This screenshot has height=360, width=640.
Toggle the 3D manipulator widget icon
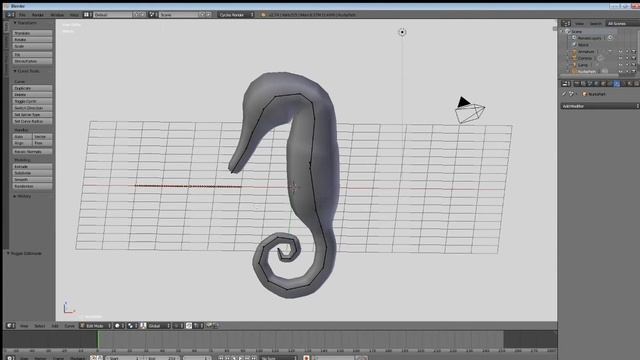pyautogui.click(x=143, y=326)
